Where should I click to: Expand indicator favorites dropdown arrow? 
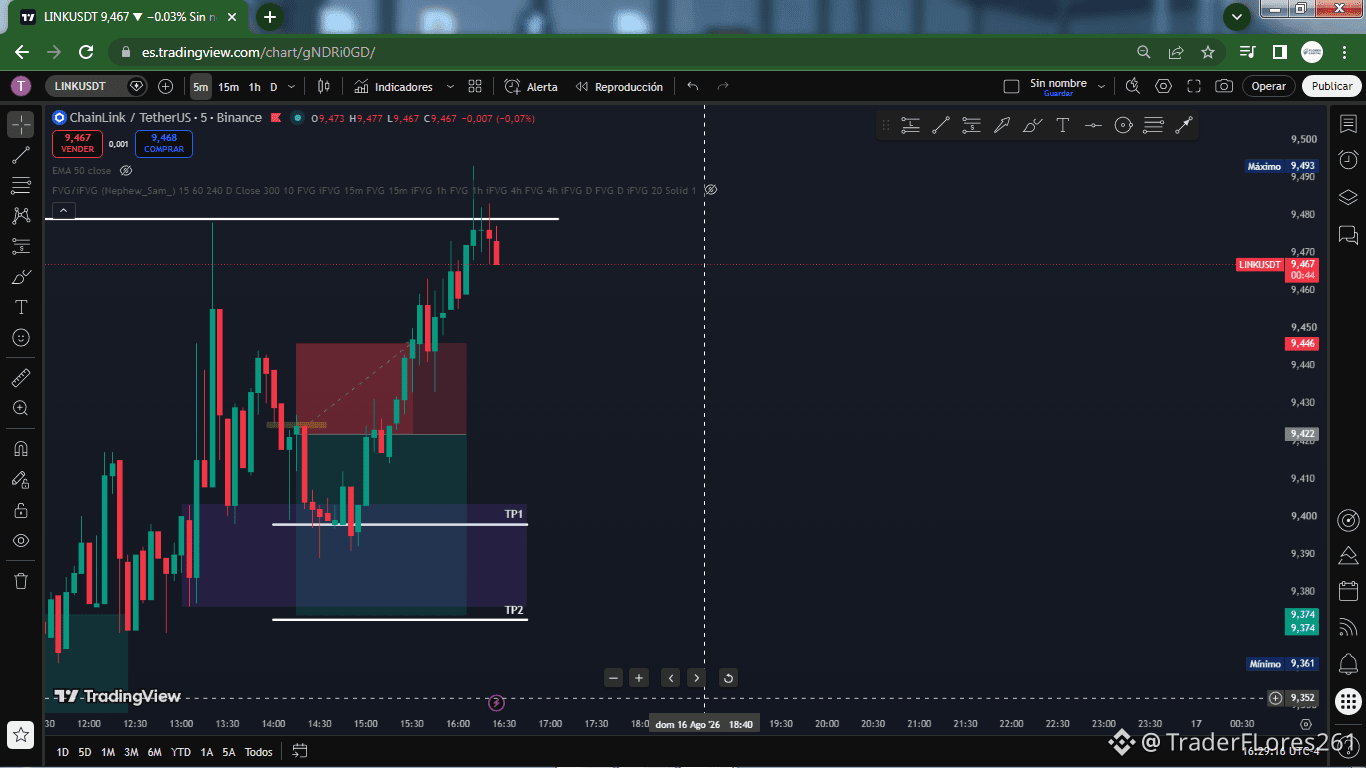450,87
